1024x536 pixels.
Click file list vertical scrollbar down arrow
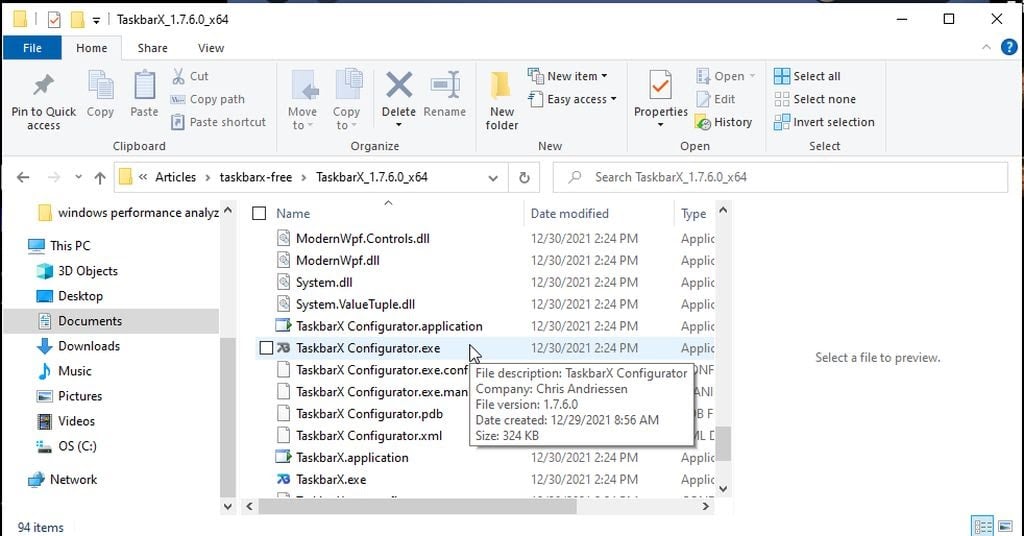tap(723, 488)
